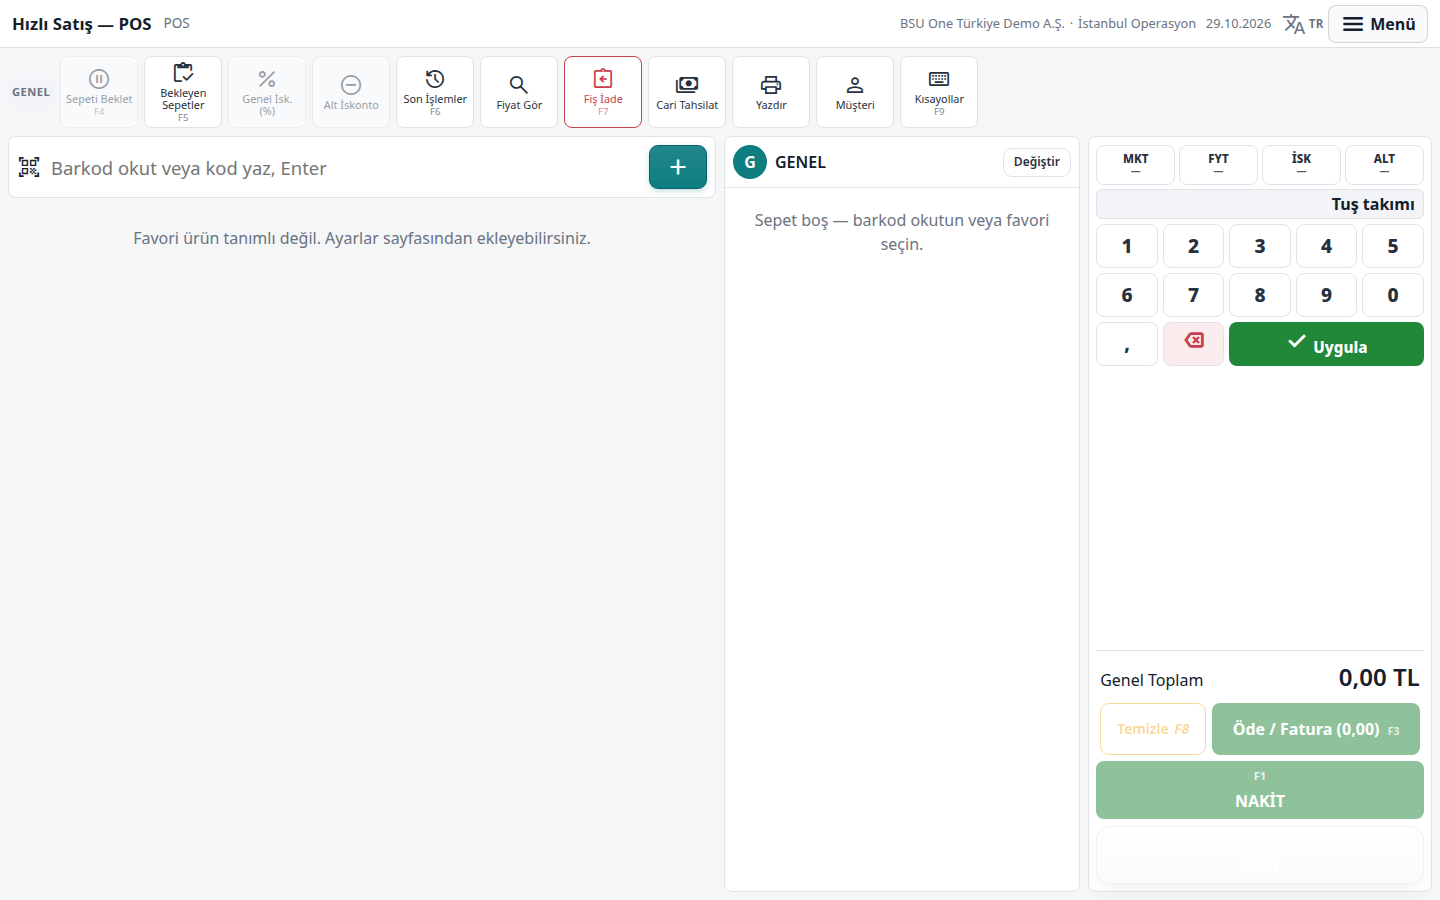Tap keypad digit 7
This screenshot has height=900, width=1440.
point(1193,295)
